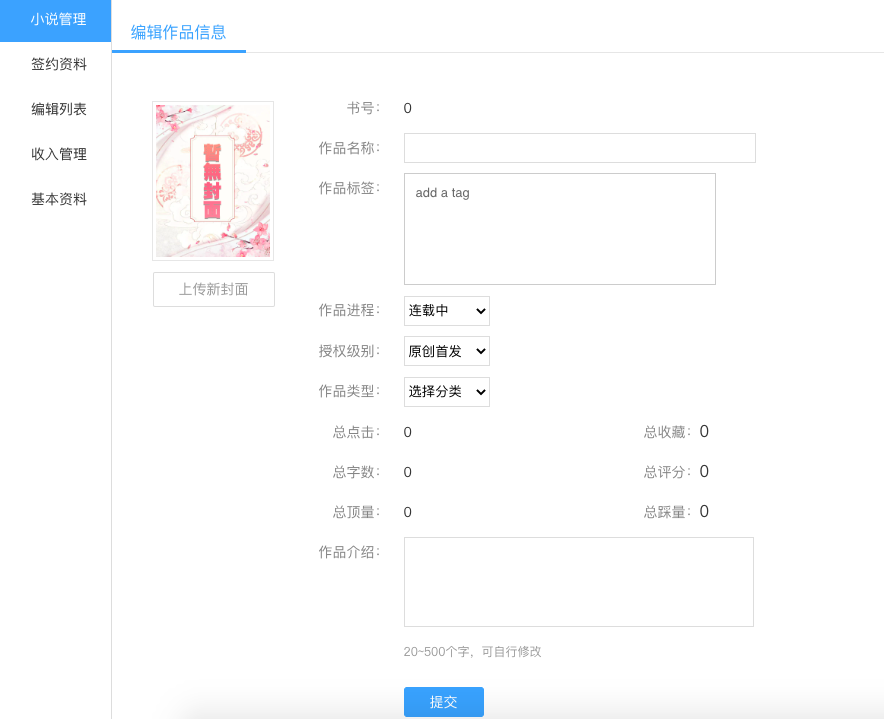Click the 作品名称 field label
This screenshot has height=719, width=884.
(x=348, y=148)
